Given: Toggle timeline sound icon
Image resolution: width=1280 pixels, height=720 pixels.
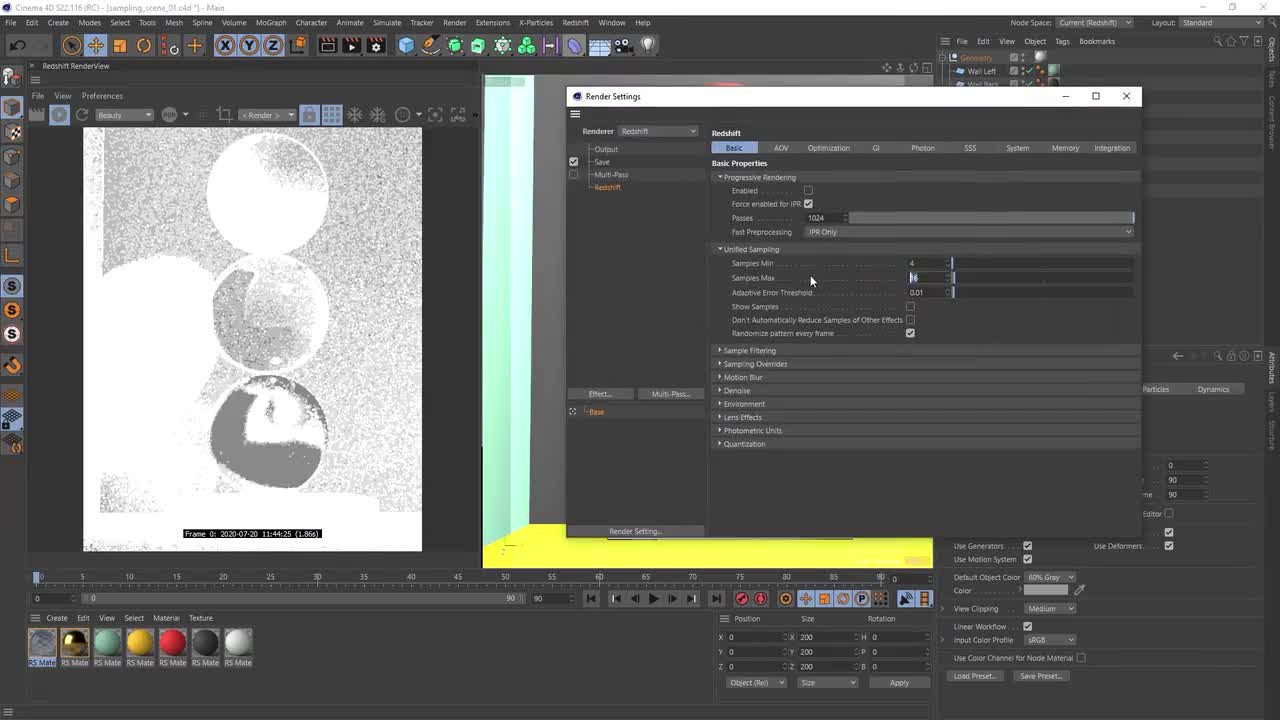Looking at the screenshot, I should point(905,598).
